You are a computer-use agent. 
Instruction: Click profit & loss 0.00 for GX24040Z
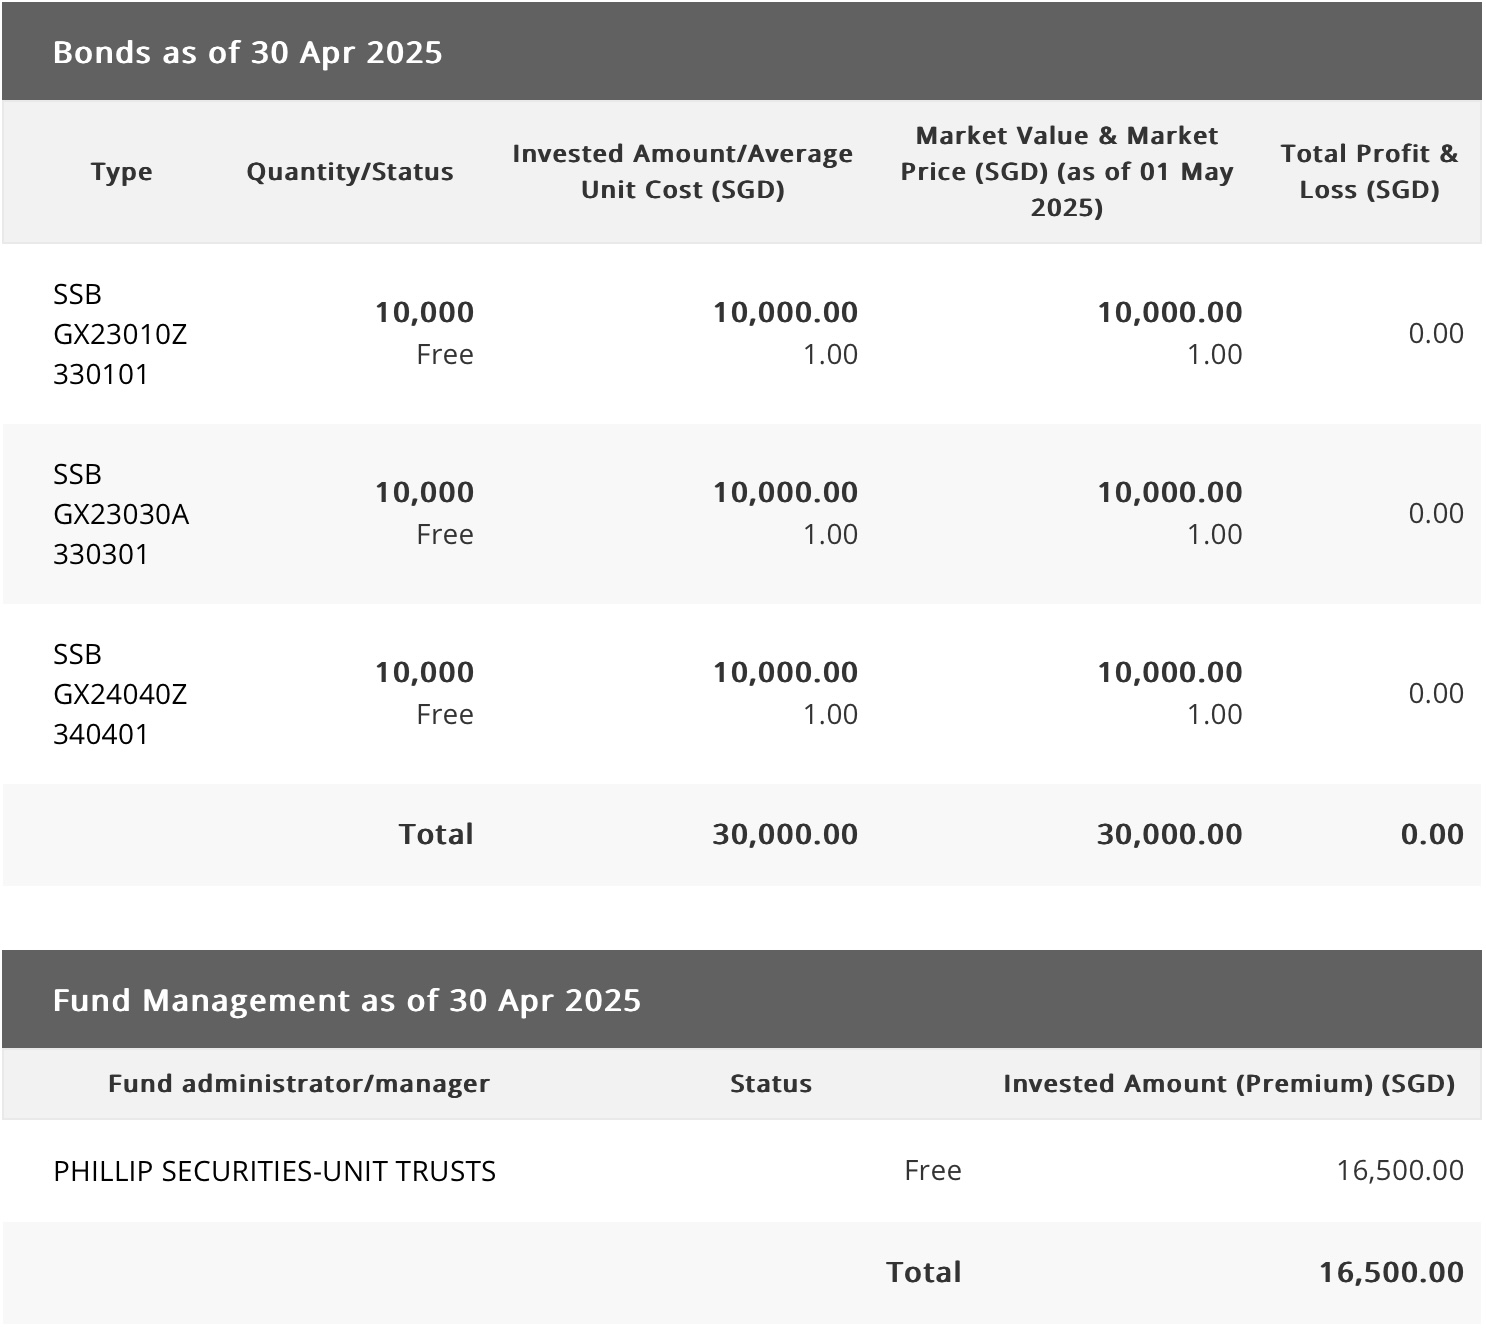tap(1436, 693)
